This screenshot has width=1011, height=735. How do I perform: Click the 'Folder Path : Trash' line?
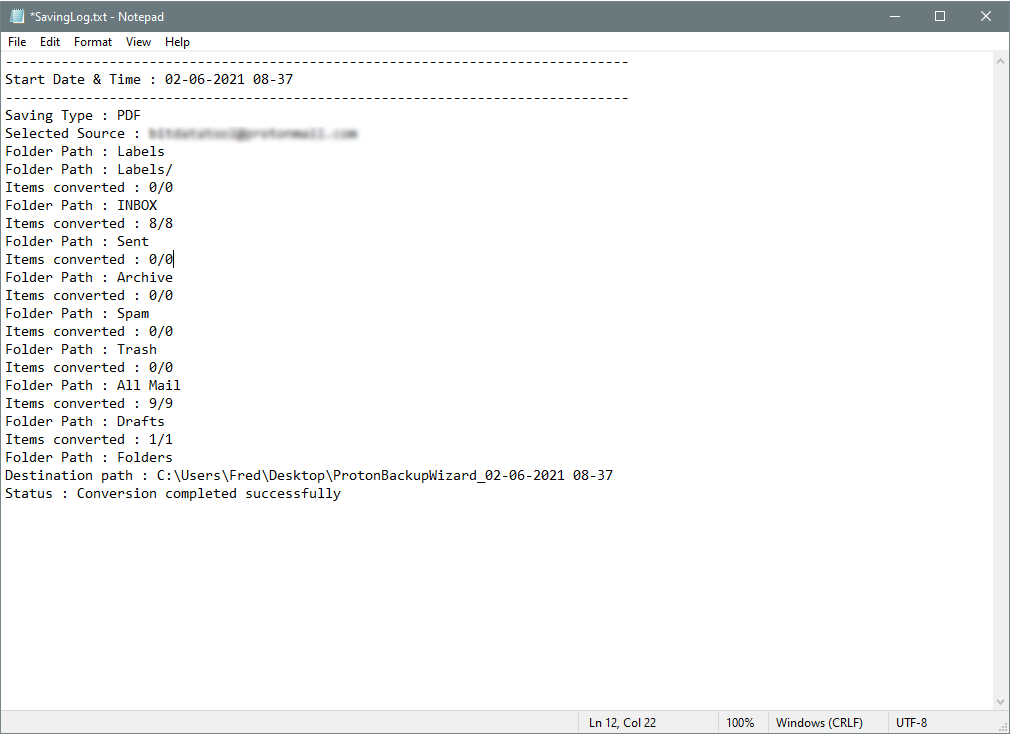click(x=81, y=350)
